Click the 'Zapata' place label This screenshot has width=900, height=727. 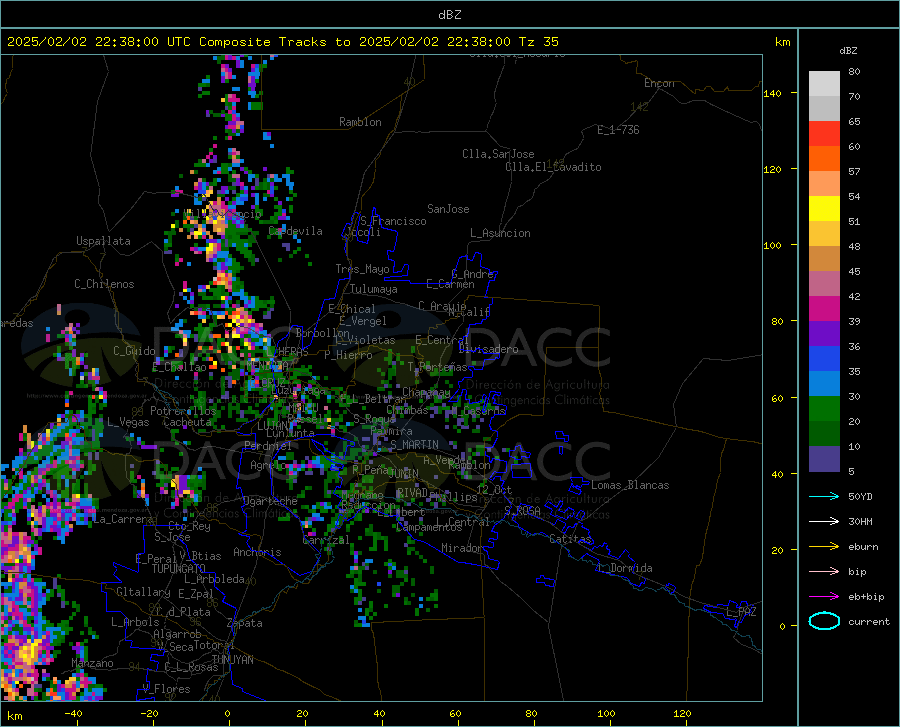coord(245,623)
